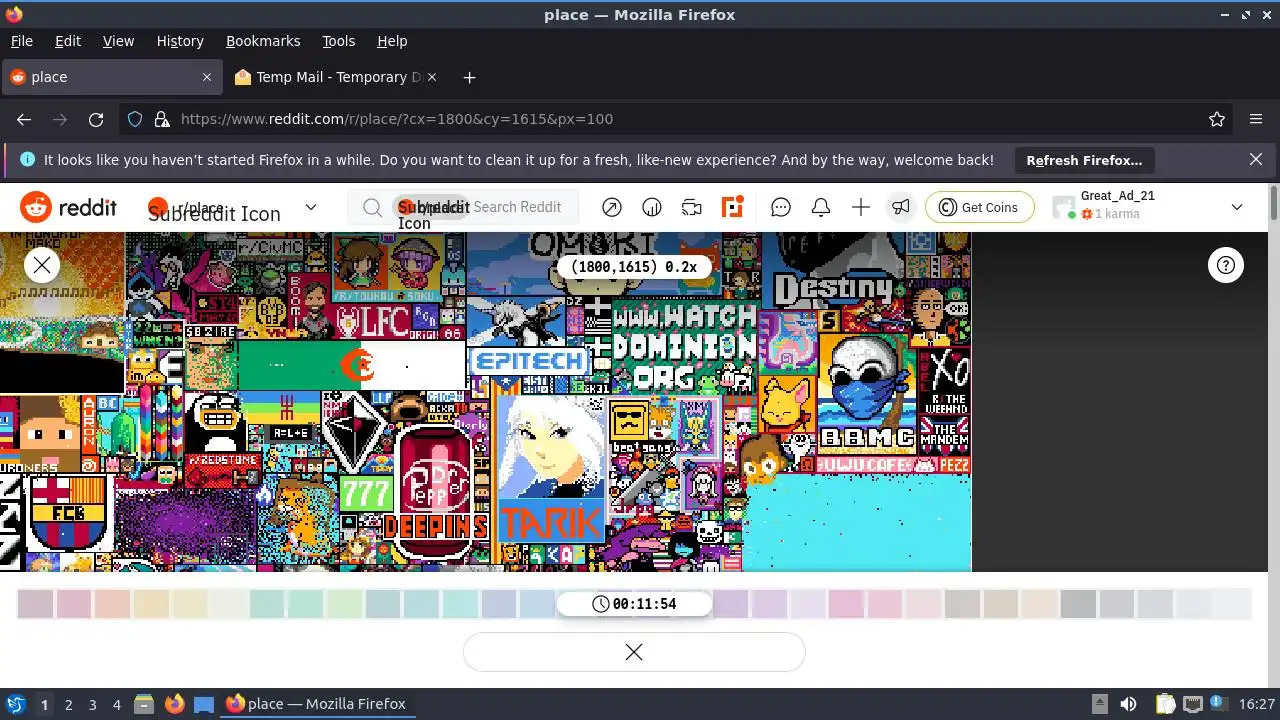Click the cooldown timer 00:11:54
The width and height of the screenshot is (1280, 720).
click(634, 604)
